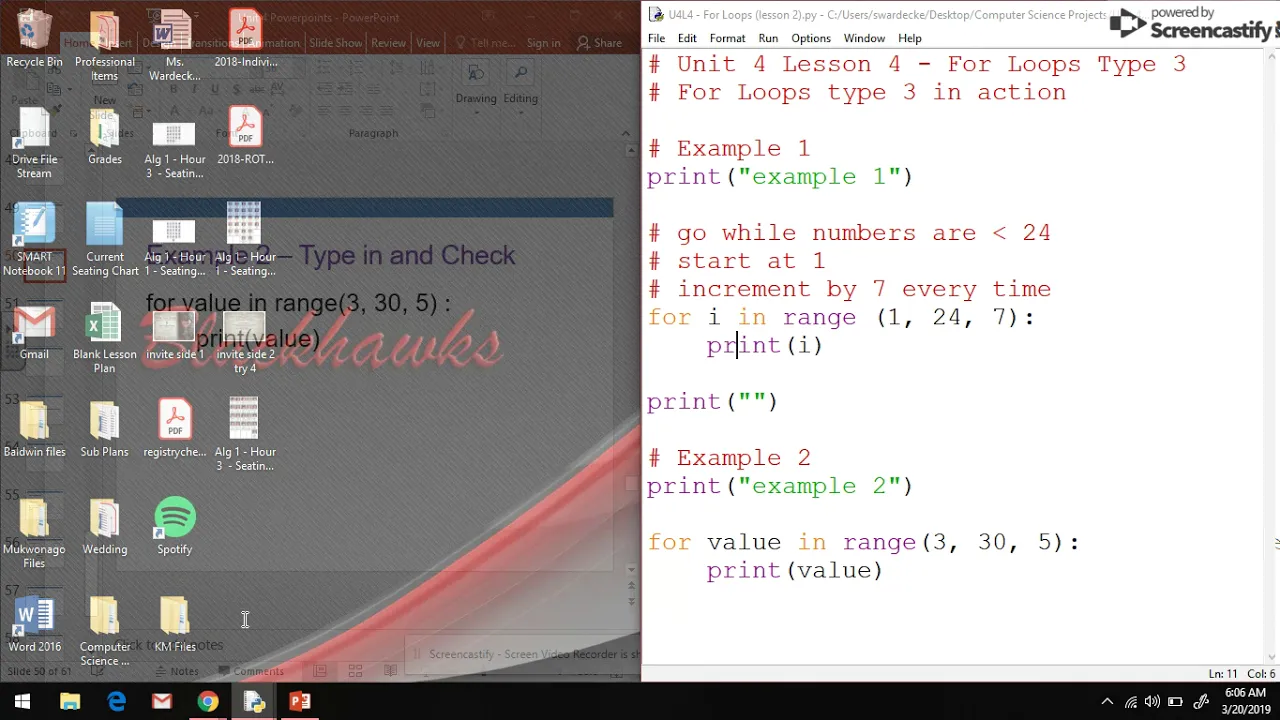Click '# increment by 7 every time' comment

(849, 289)
